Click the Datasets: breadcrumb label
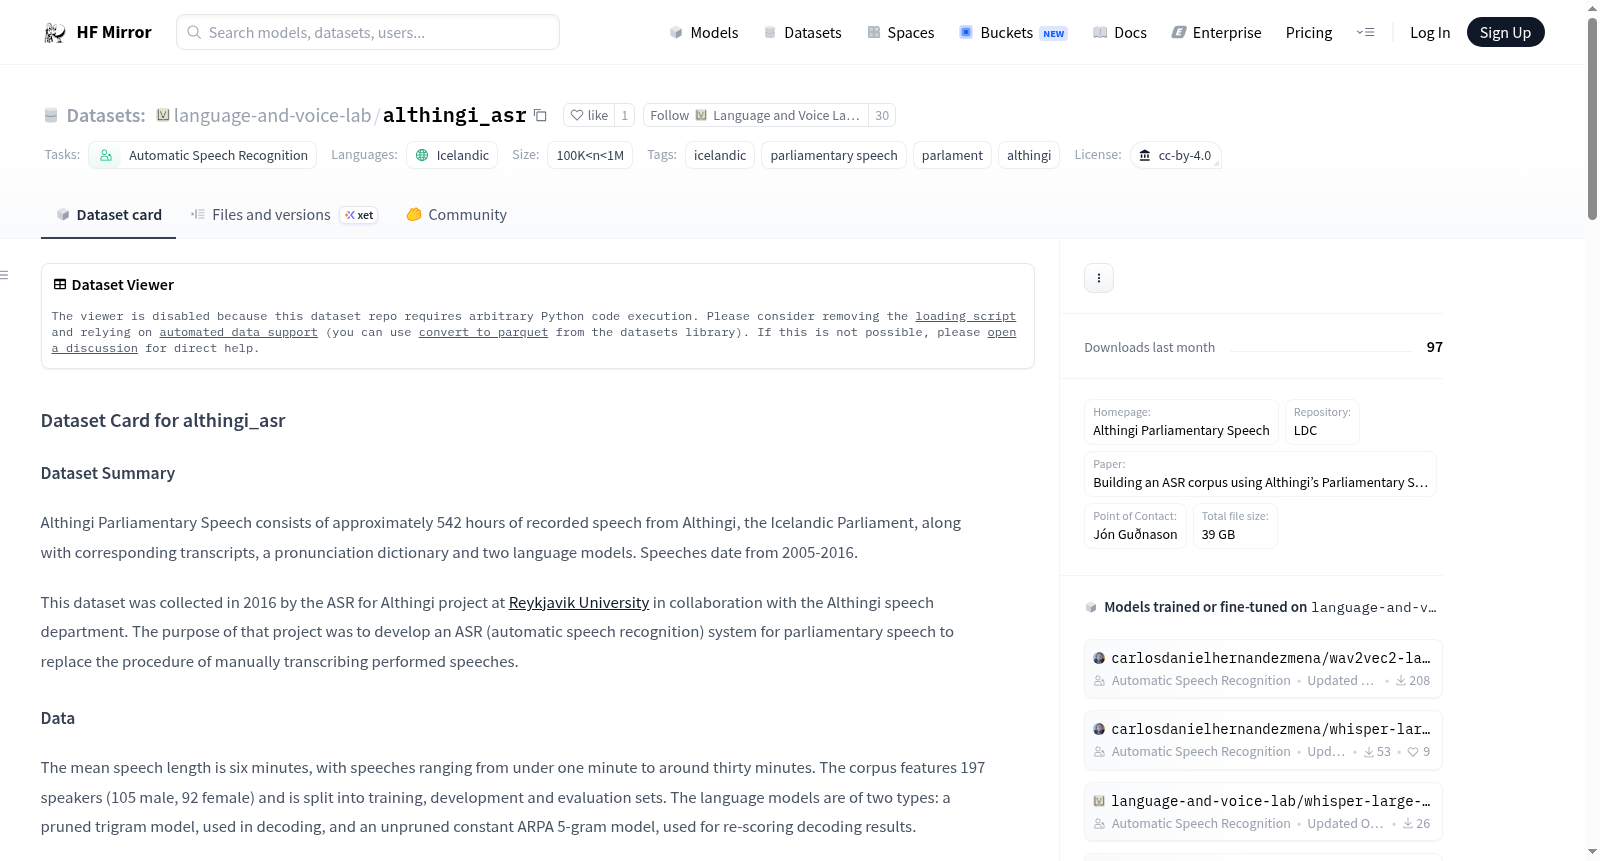This screenshot has width=1600, height=861. [x=106, y=115]
